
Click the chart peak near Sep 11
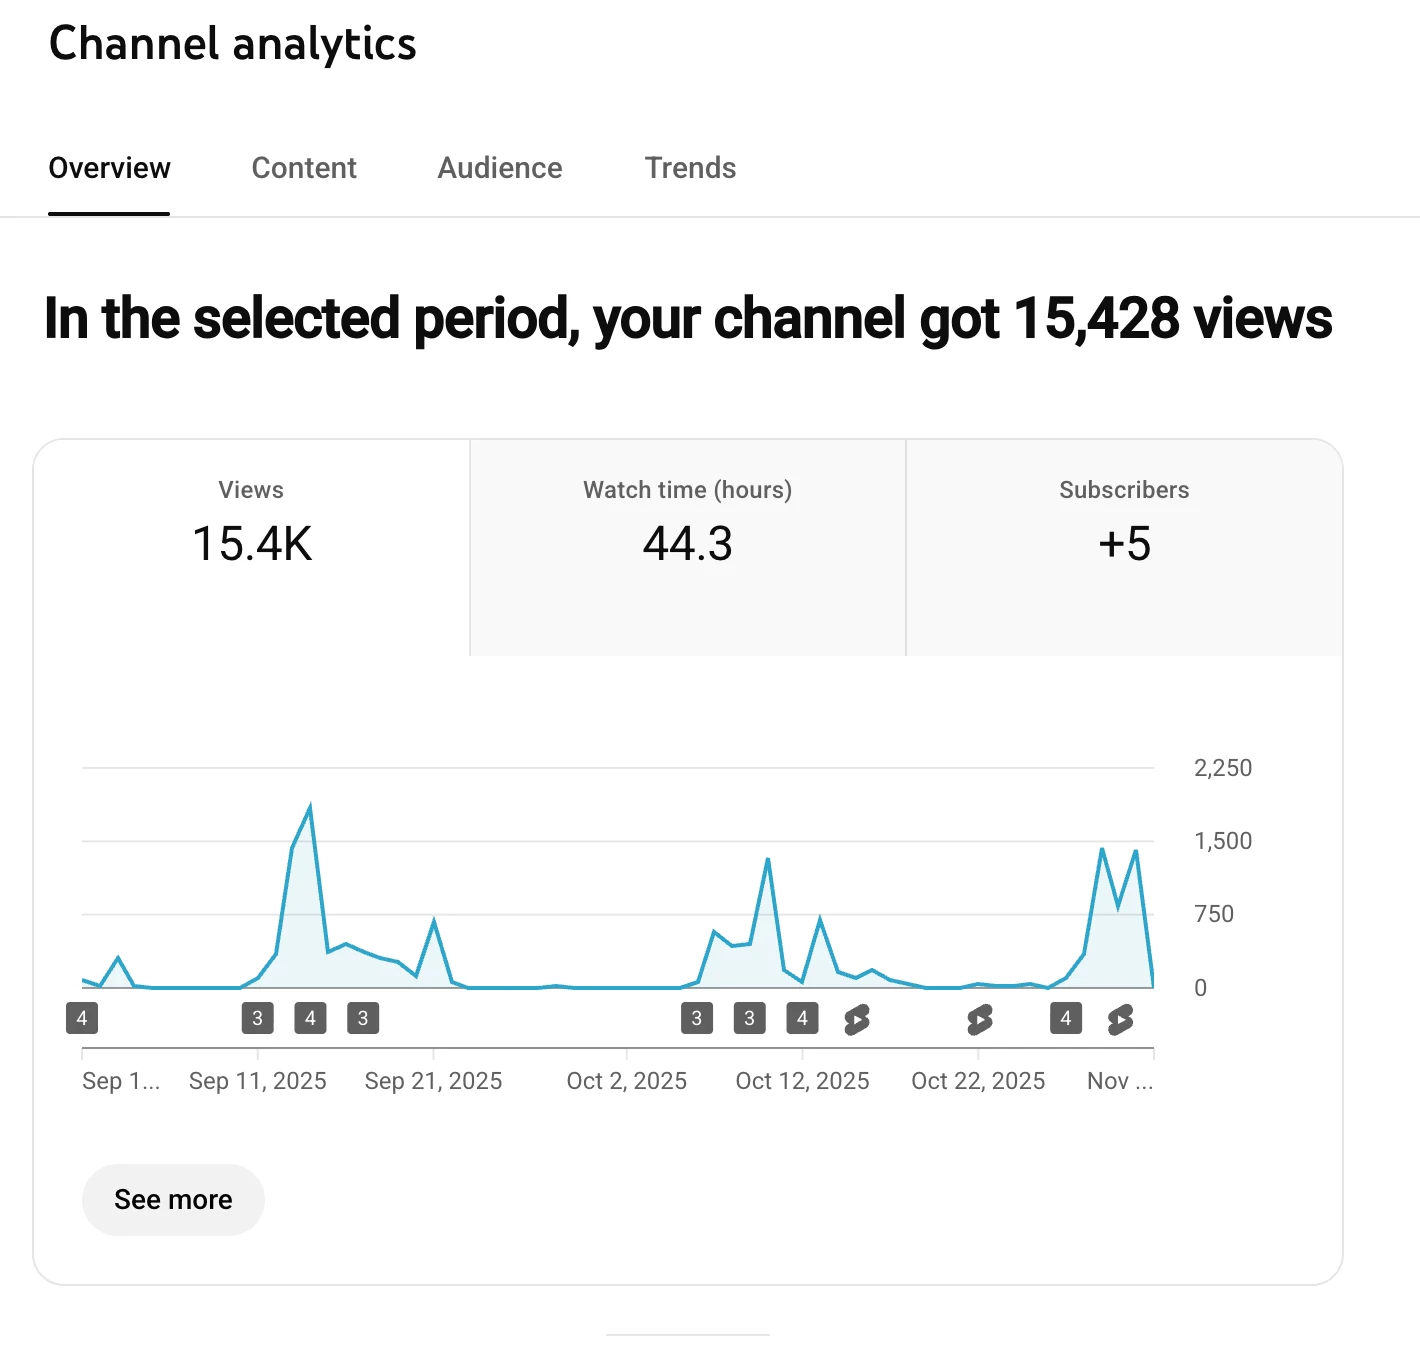(310, 807)
